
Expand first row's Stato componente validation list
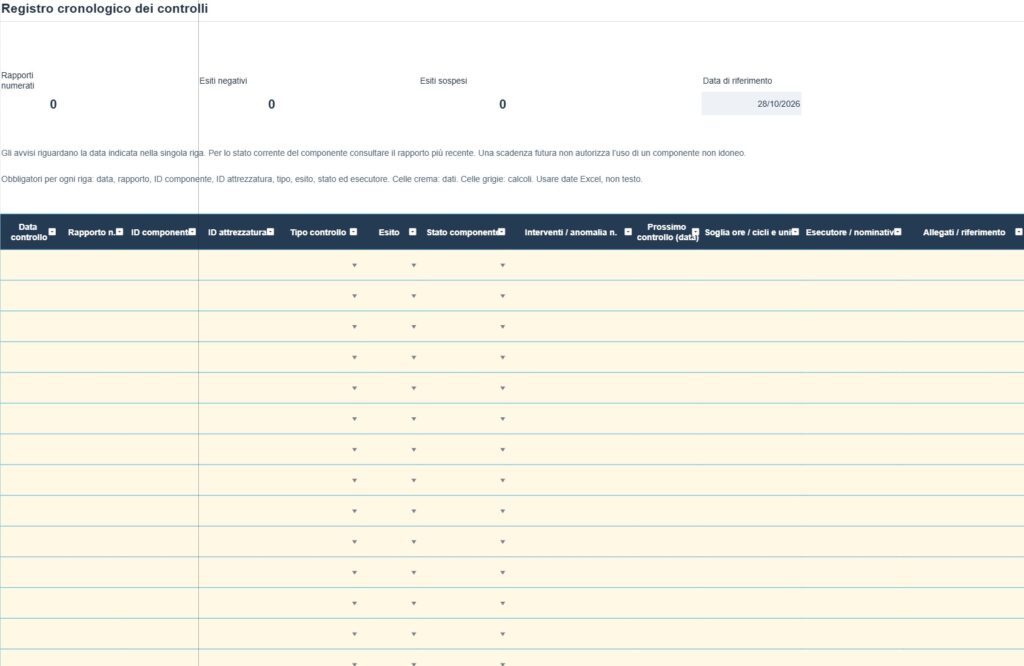click(x=503, y=266)
